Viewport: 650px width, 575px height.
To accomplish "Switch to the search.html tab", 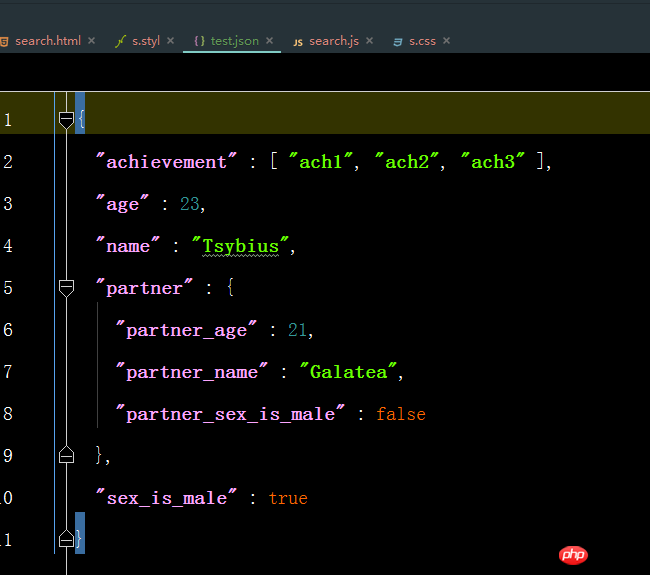I will [48, 41].
